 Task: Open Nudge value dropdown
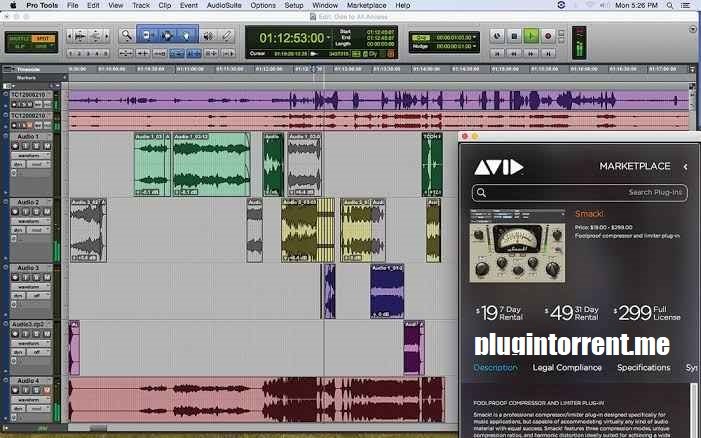(475, 46)
